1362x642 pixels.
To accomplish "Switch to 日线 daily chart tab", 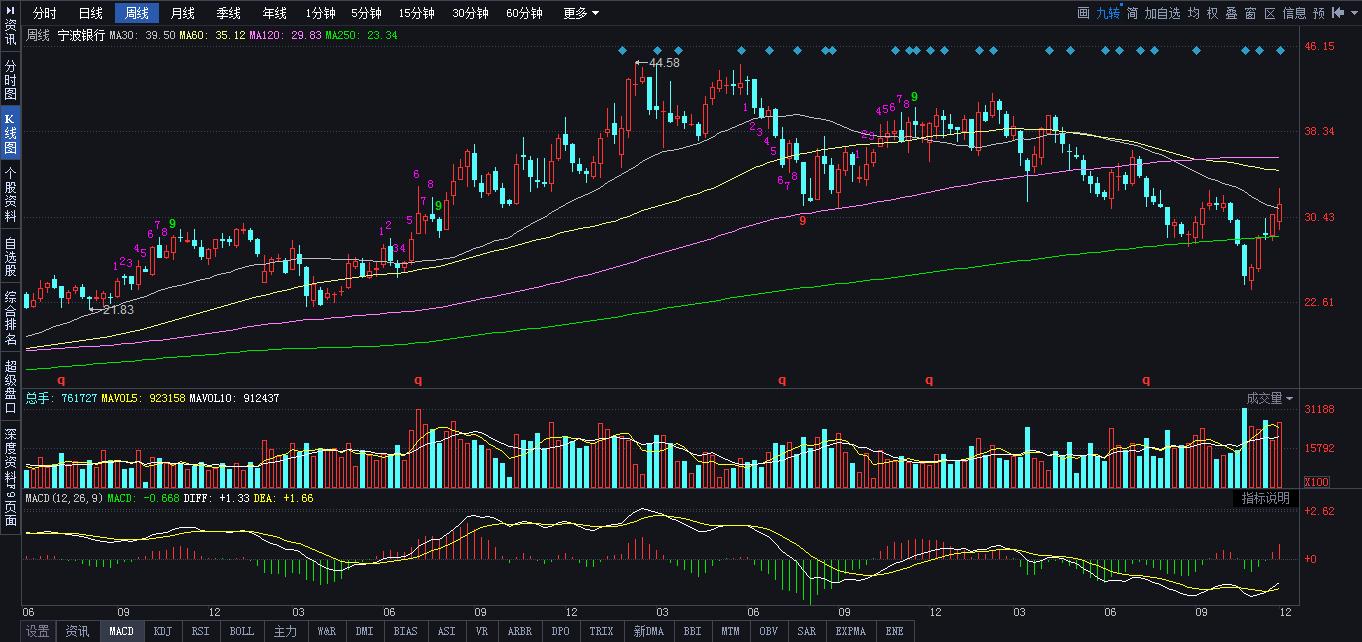I will pos(90,13).
